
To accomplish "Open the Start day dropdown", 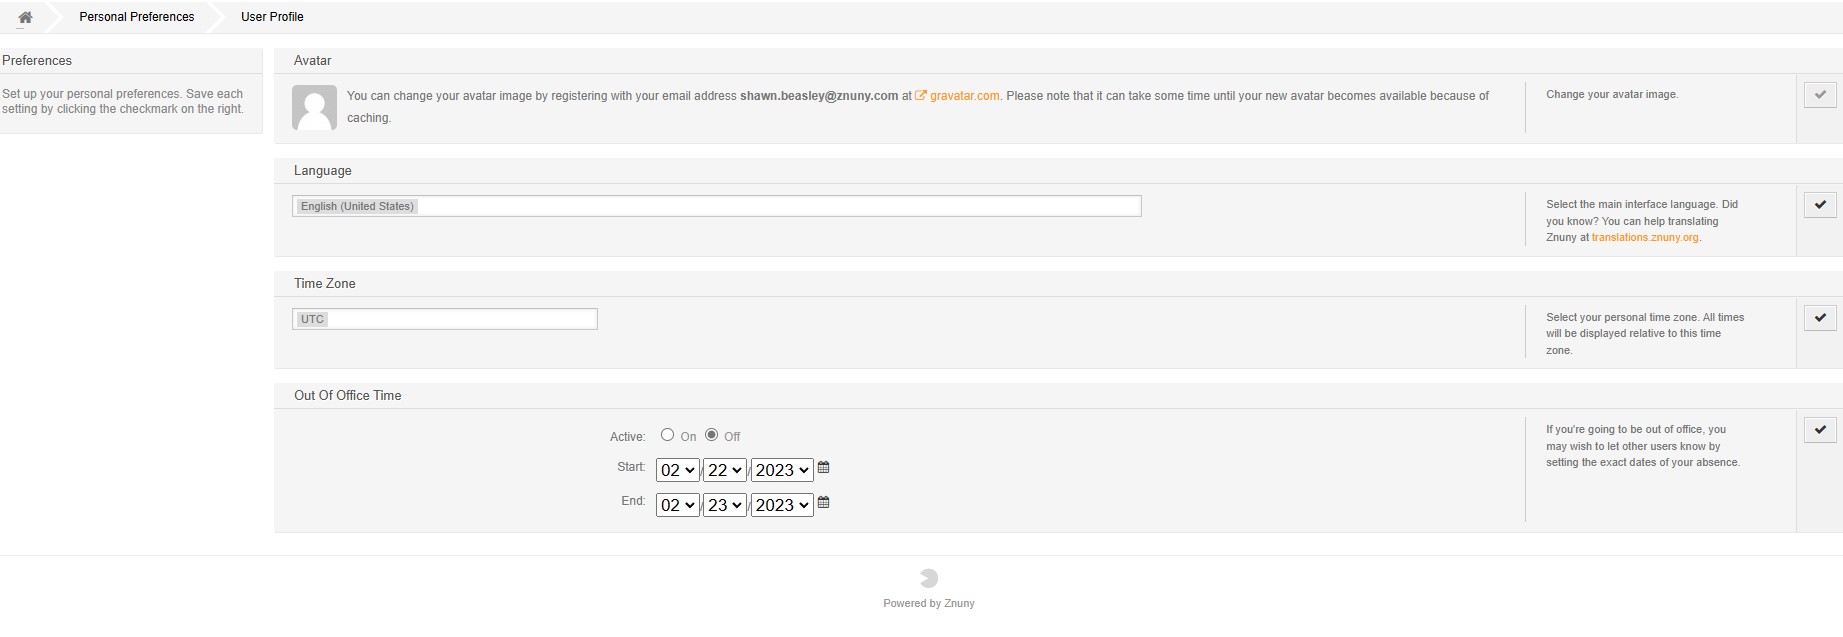I will tap(724, 470).
